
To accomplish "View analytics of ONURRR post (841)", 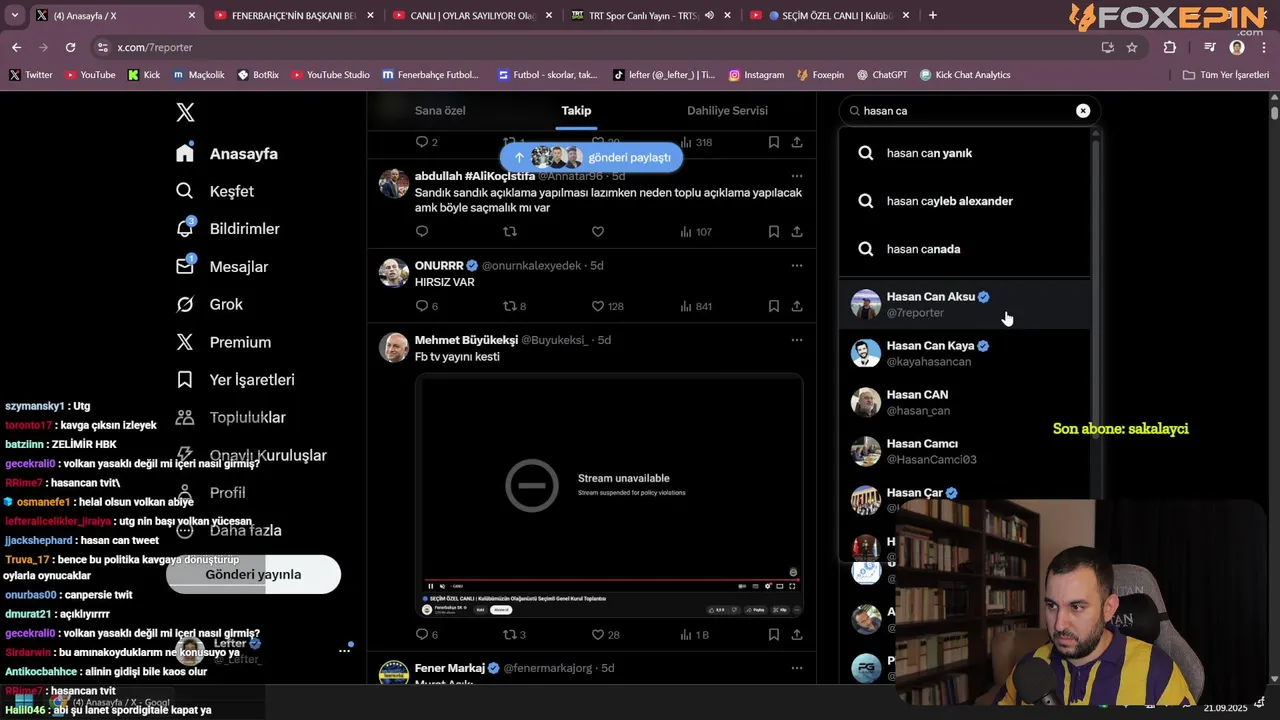I will [x=696, y=306].
